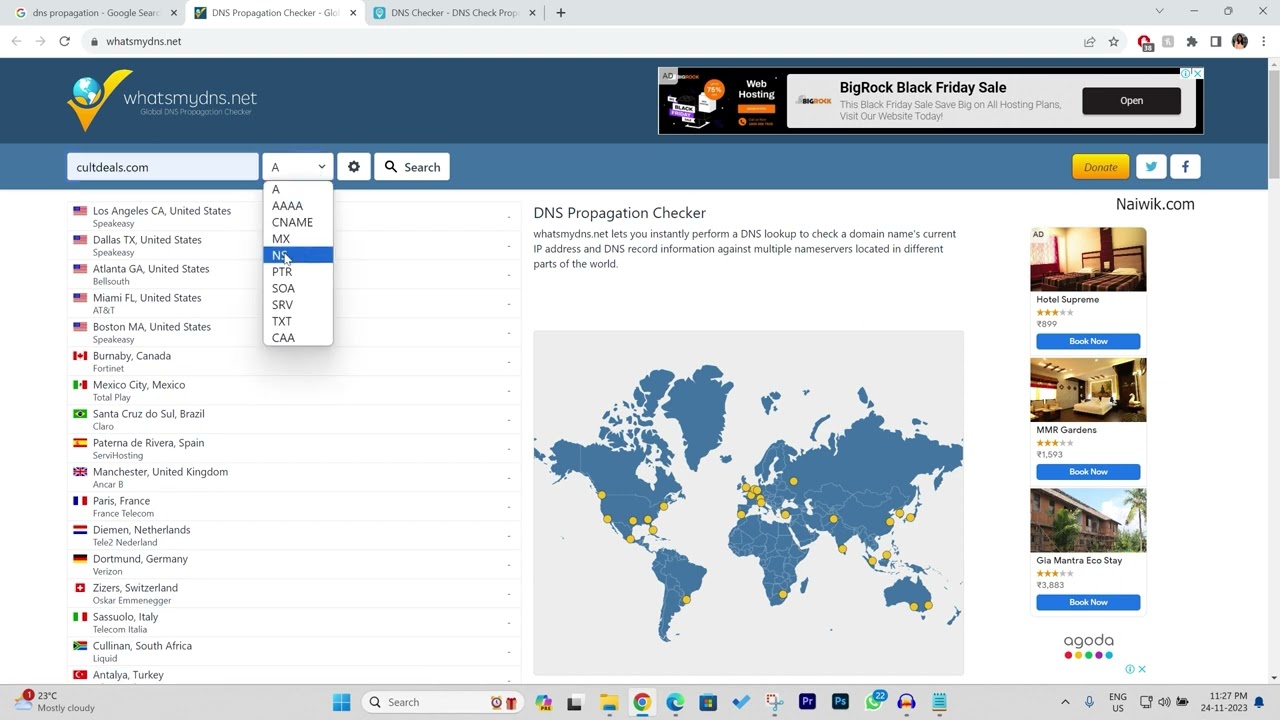The width and height of the screenshot is (1280, 720).
Task: Select TXT record option
Action: [x=298, y=321]
